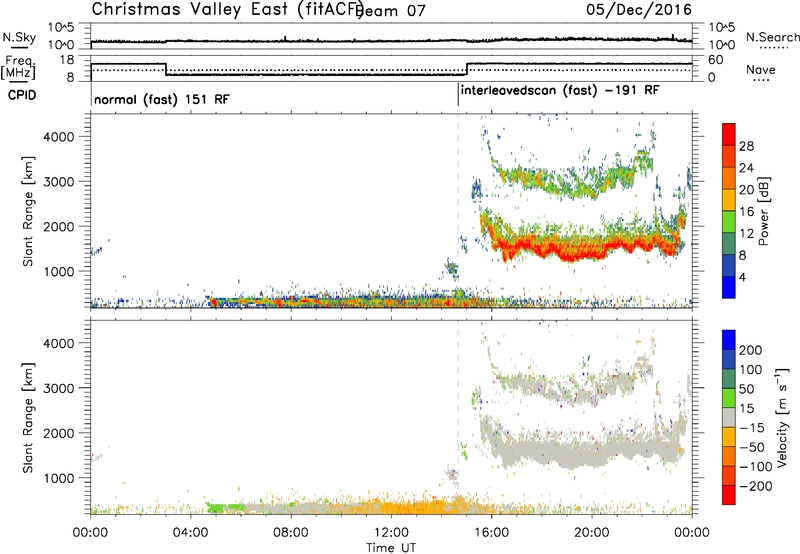Image resolution: width=800 pixels, height=554 pixels.
Task: Click the 'Velocity [m s-1]' color bar label
Action: [782, 417]
